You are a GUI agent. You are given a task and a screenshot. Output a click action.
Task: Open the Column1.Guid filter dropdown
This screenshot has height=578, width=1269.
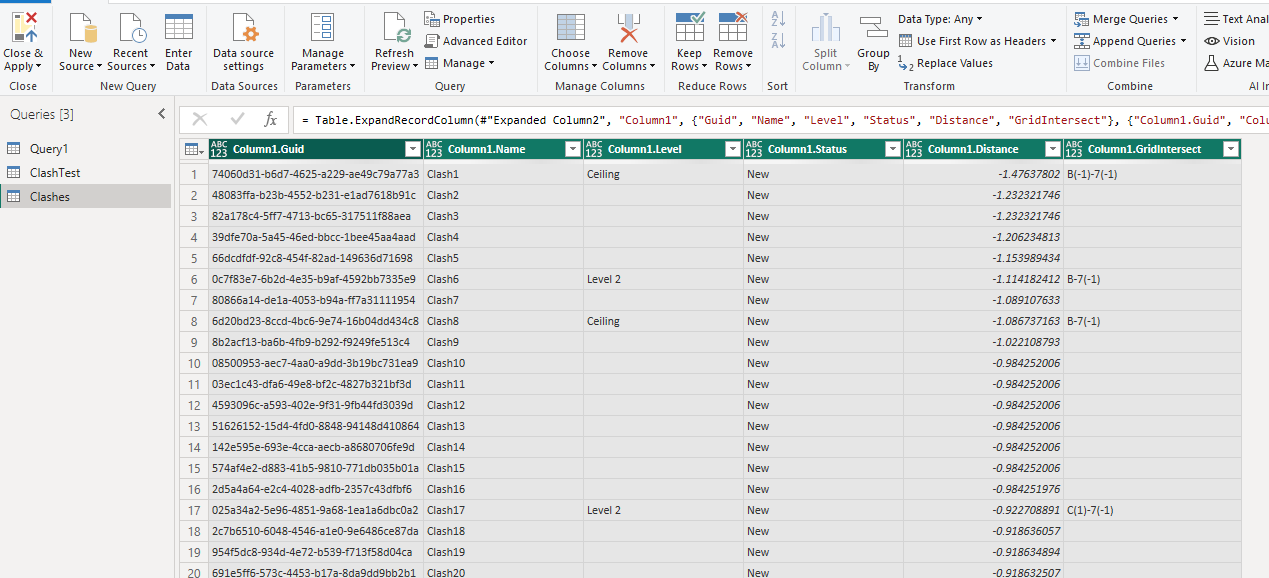click(412, 150)
